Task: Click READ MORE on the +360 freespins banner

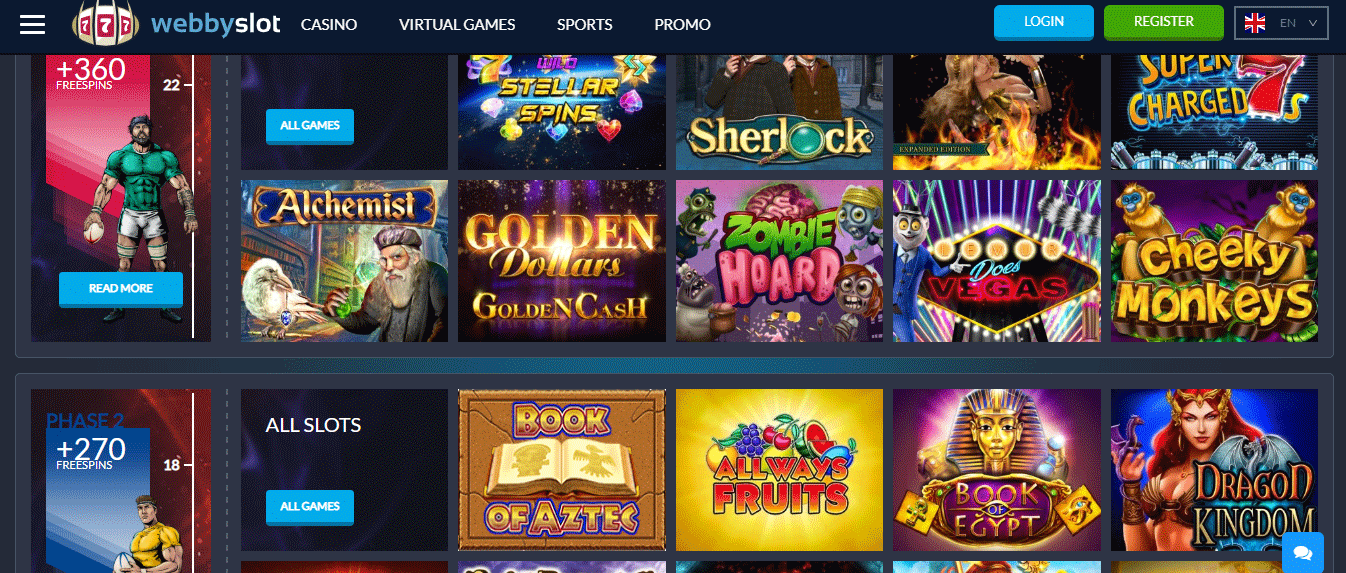Action: (x=121, y=288)
